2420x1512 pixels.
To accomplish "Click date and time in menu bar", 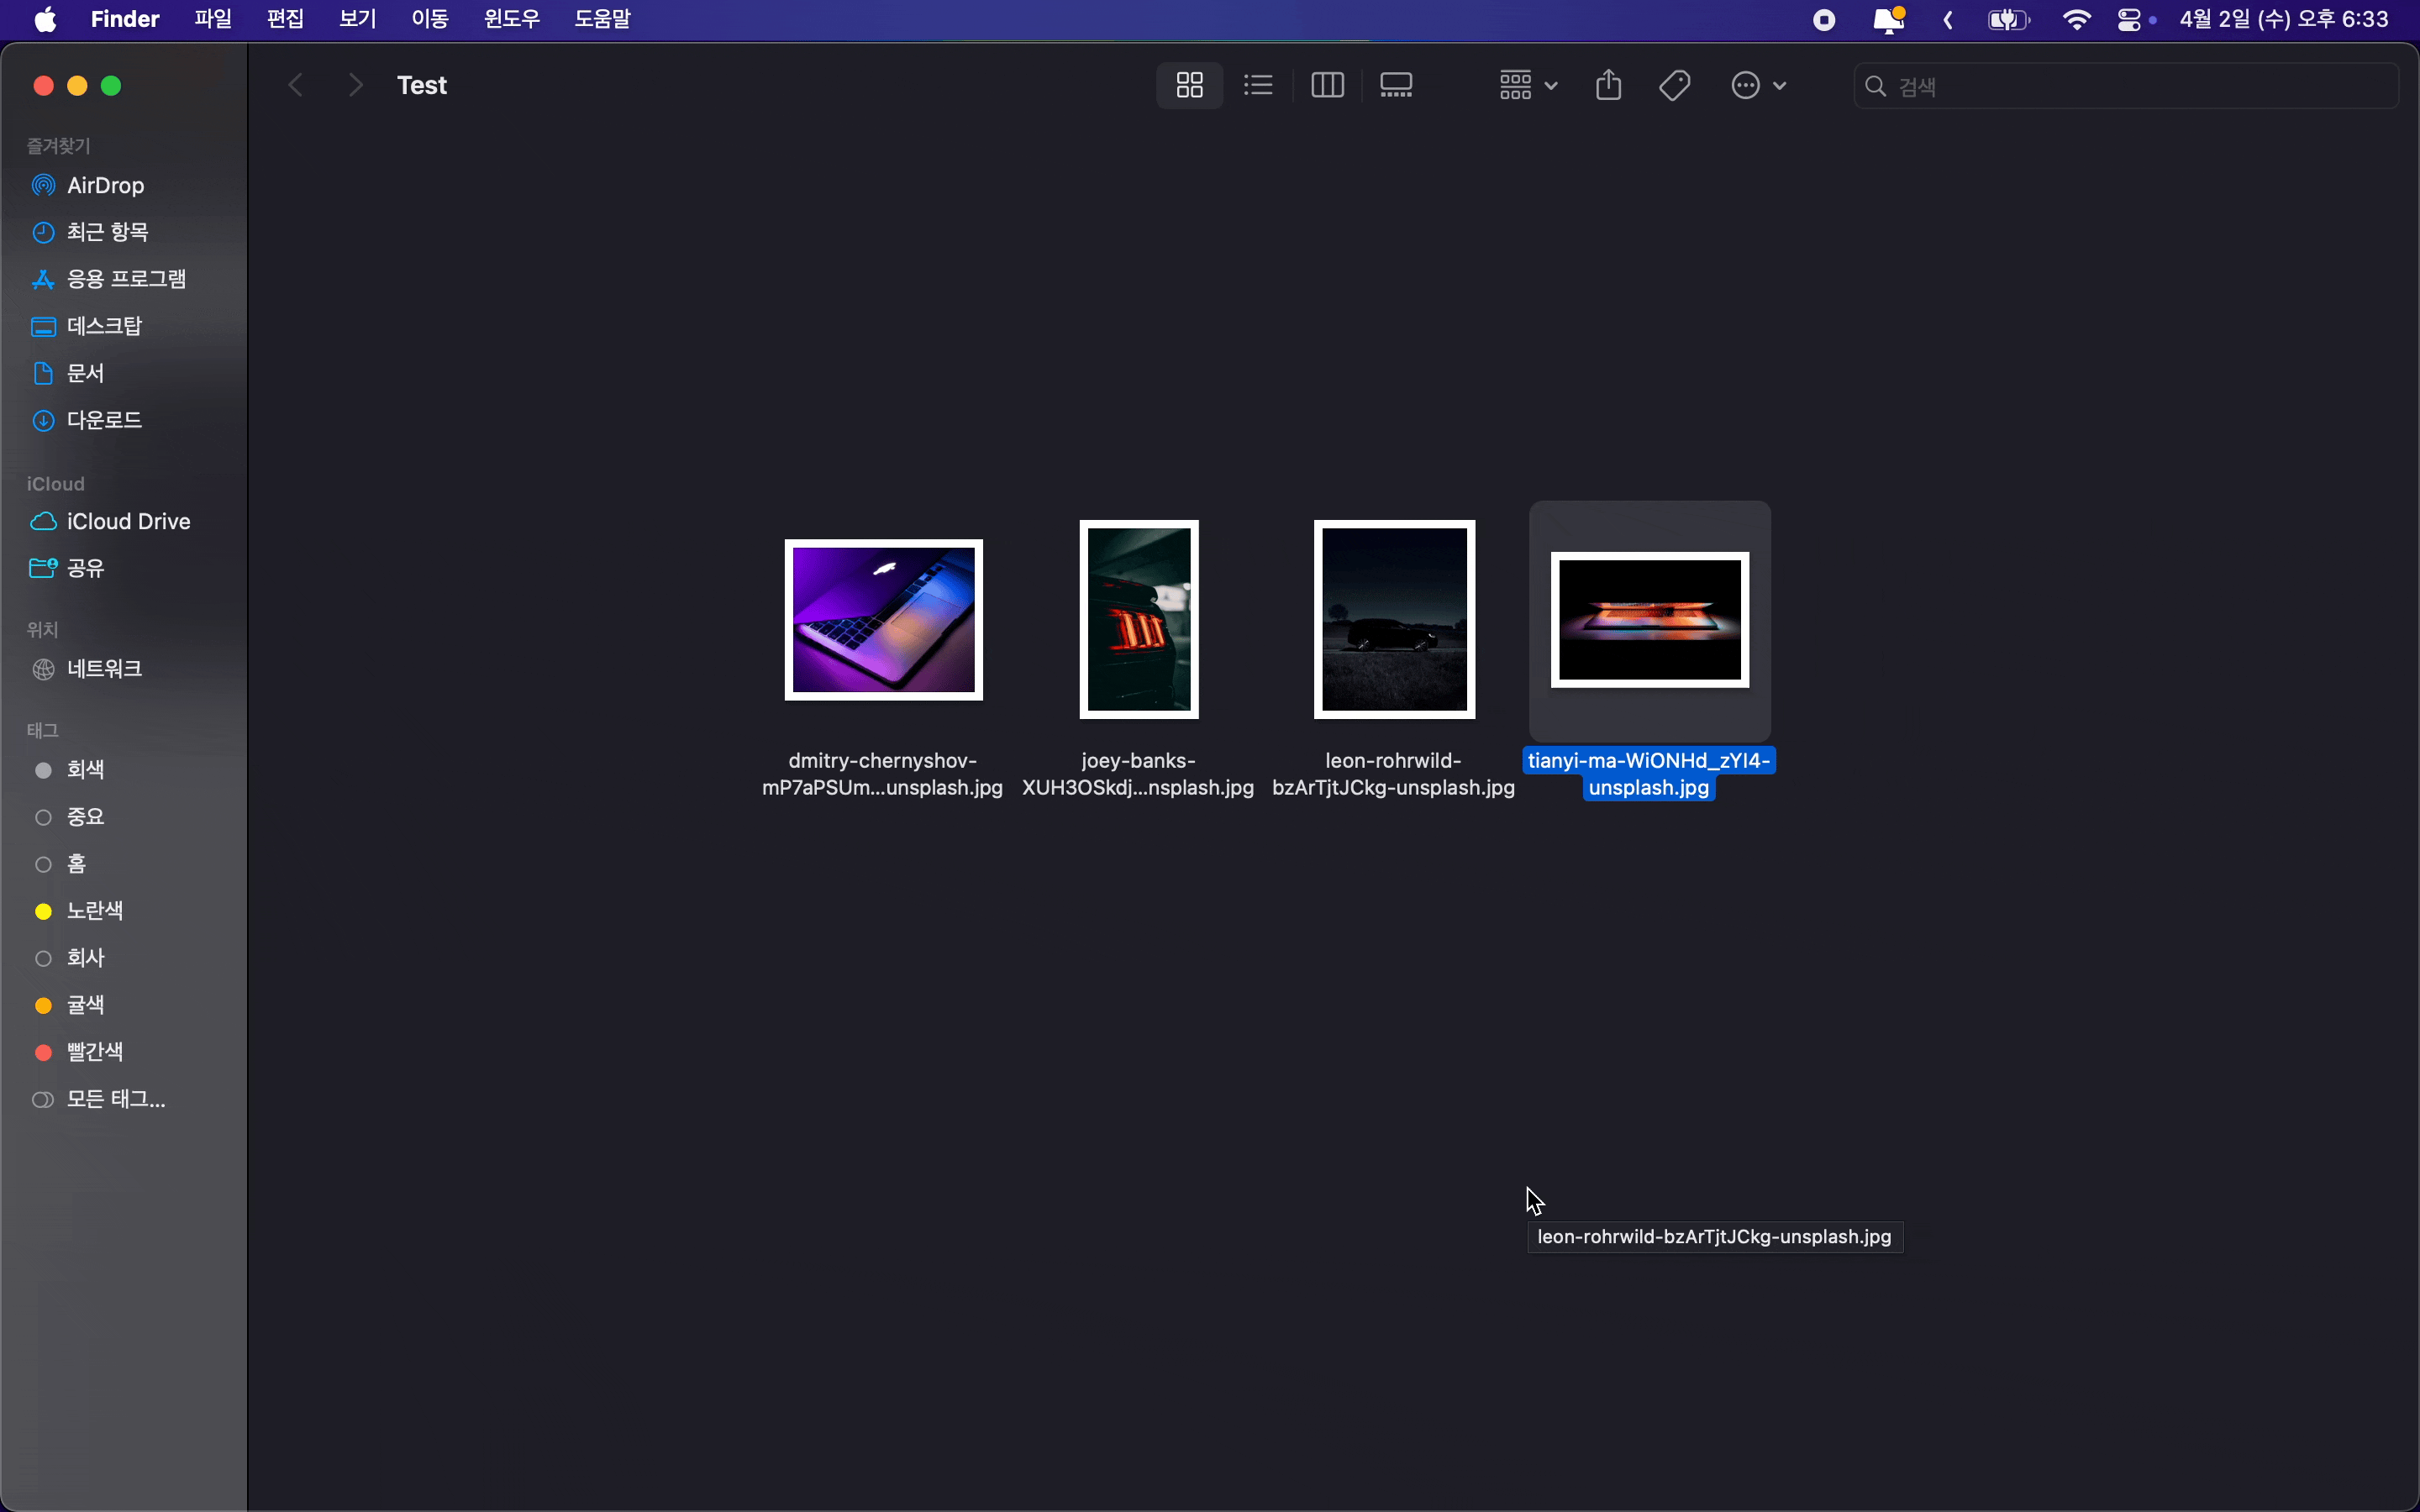I will (x=2284, y=19).
